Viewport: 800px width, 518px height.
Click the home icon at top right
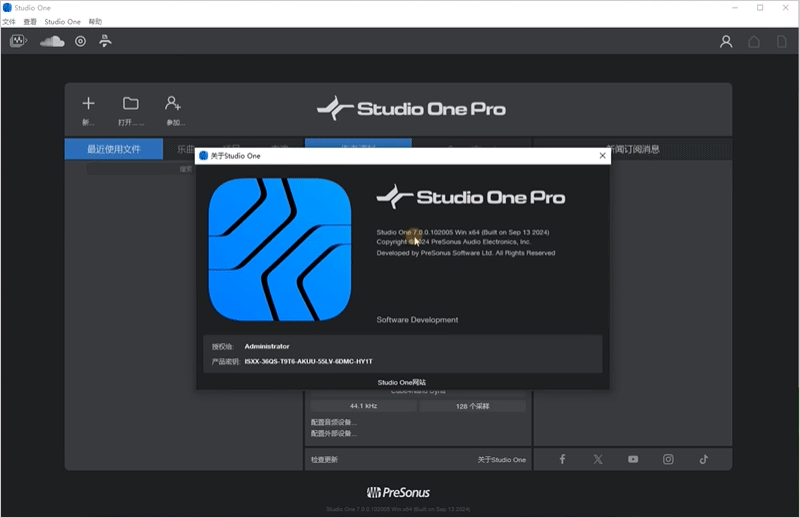point(754,41)
